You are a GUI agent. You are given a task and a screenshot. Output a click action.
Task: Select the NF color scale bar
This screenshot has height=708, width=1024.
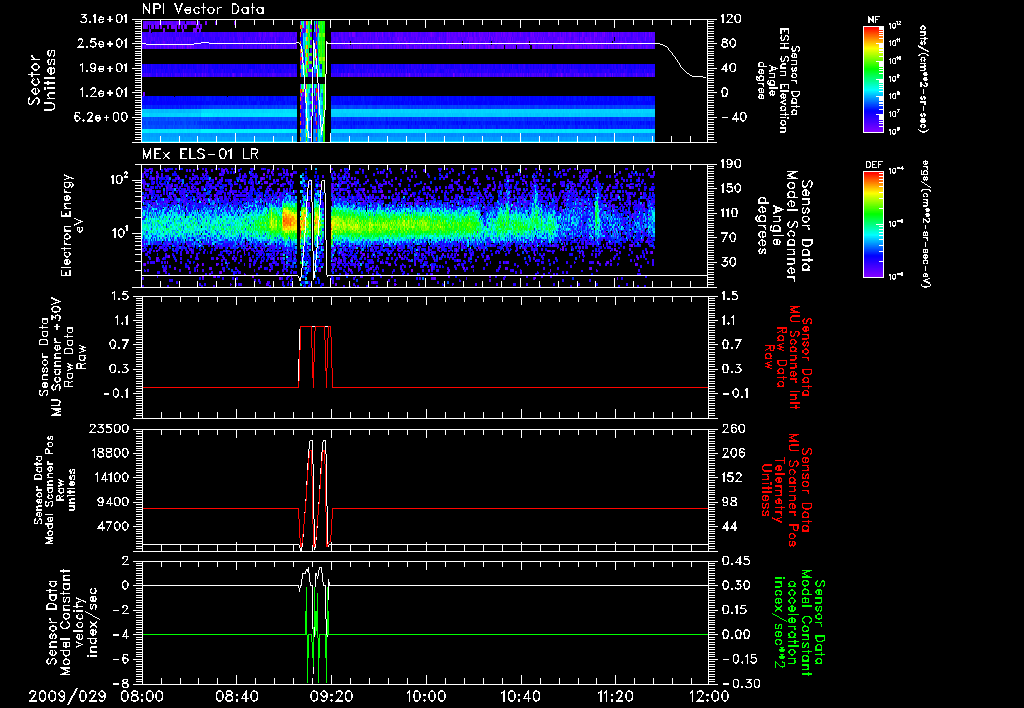coord(873,78)
